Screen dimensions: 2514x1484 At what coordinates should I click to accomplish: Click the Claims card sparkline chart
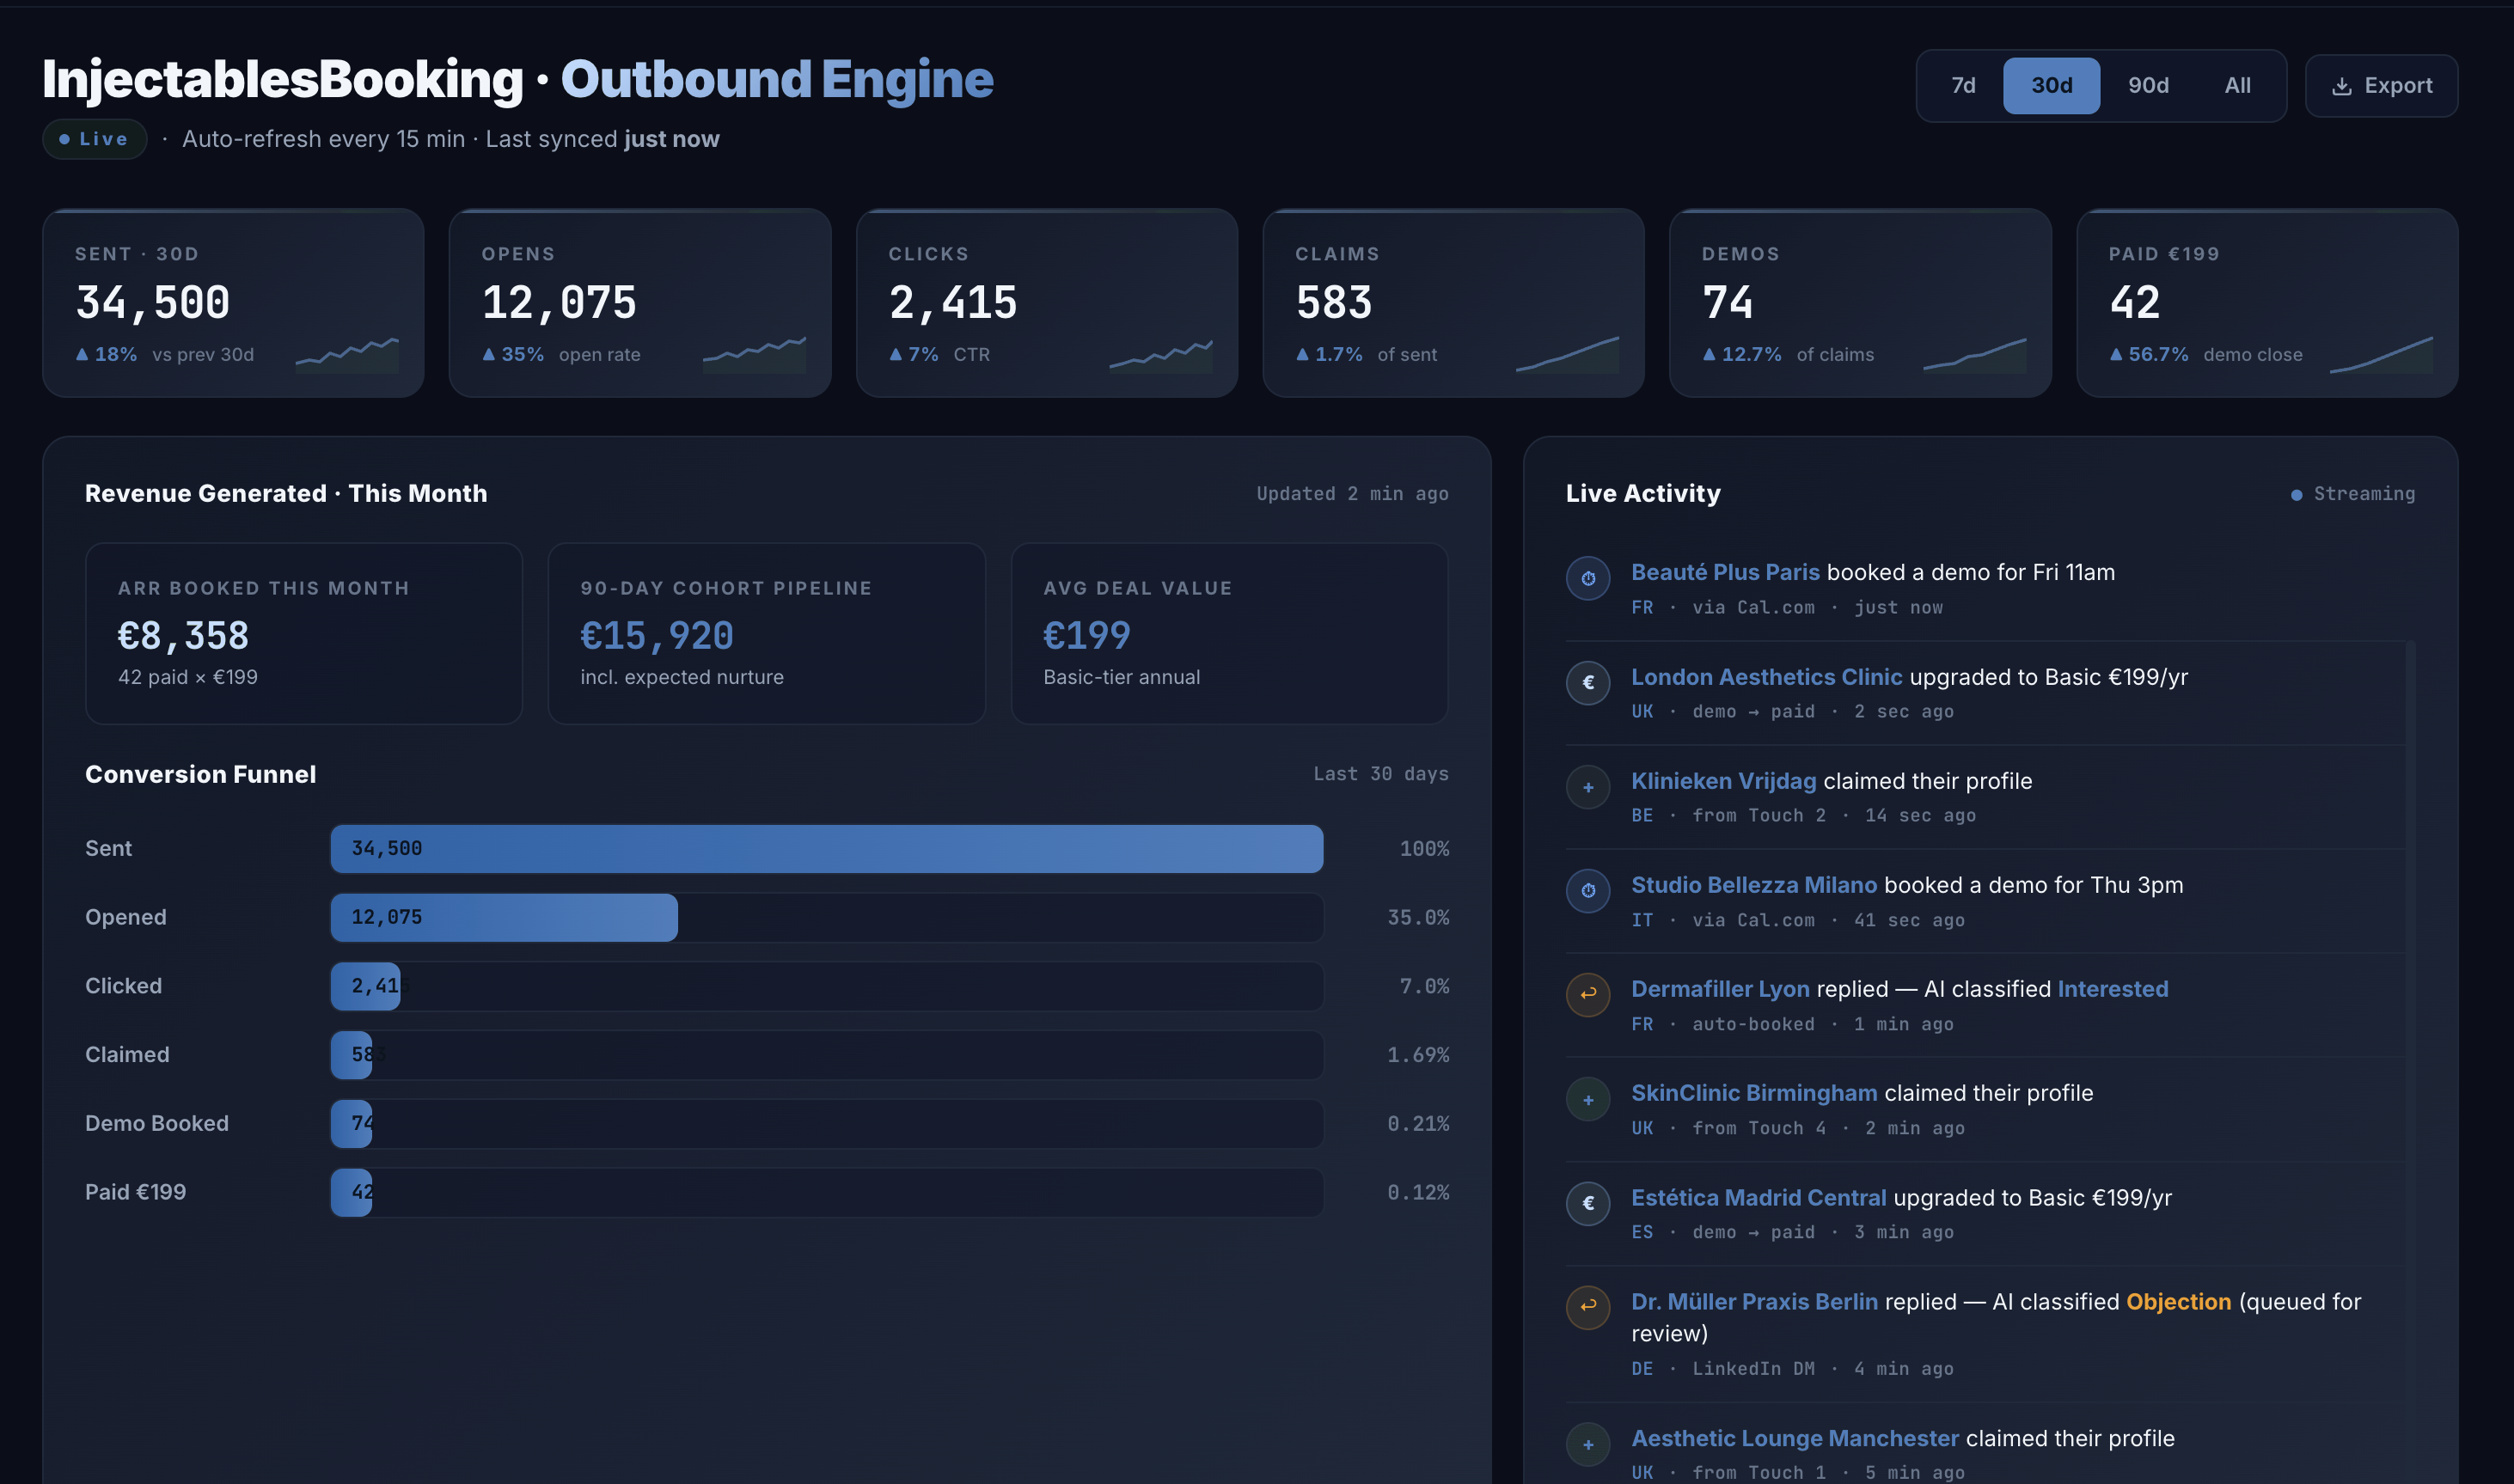pos(1567,354)
